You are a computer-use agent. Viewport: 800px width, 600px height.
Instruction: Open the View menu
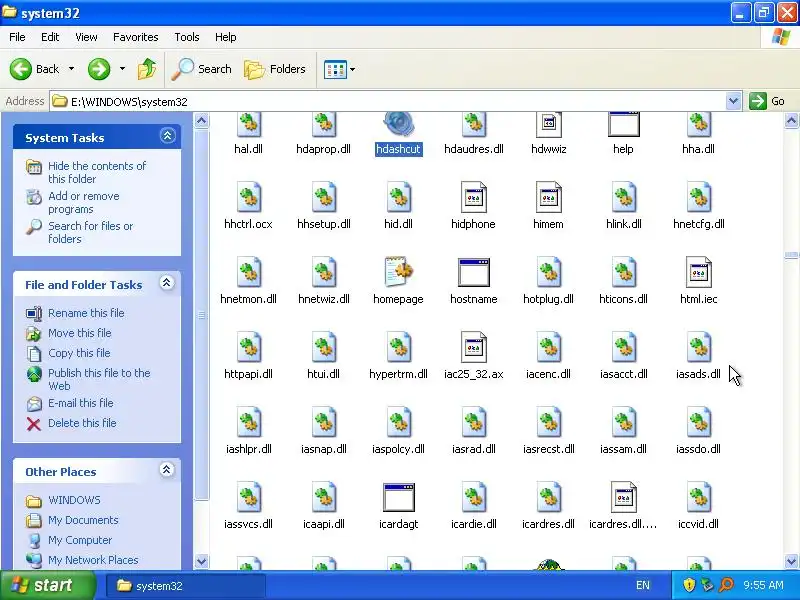click(86, 37)
